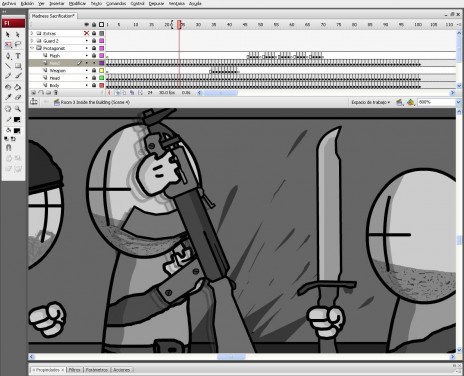The width and height of the screenshot is (464, 376).
Task: Select the Brush tool
Action: (x=18, y=76)
